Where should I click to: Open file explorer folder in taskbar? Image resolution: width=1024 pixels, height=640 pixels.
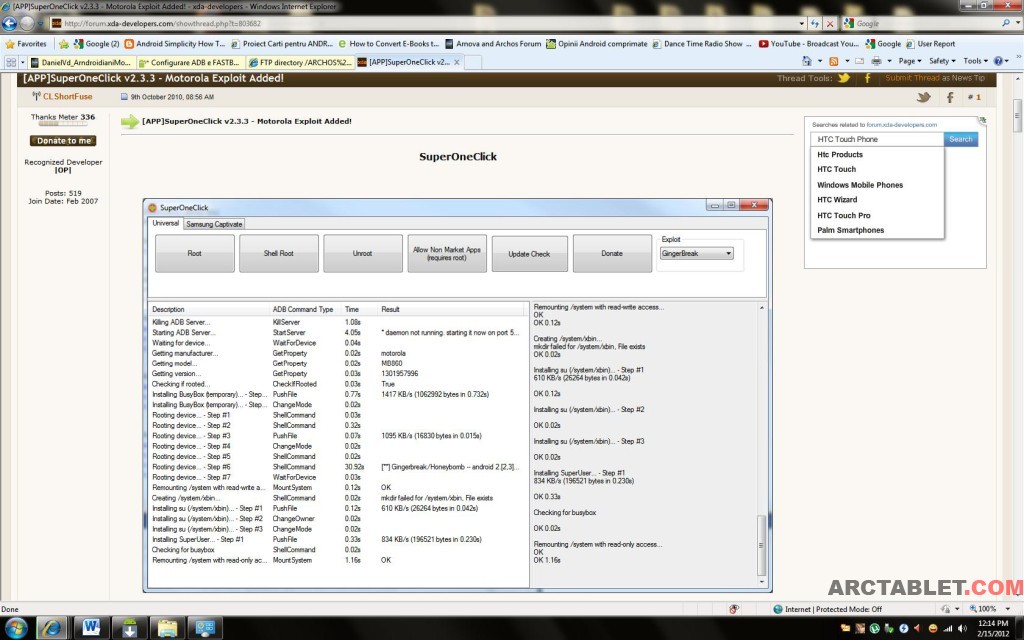(x=167, y=628)
